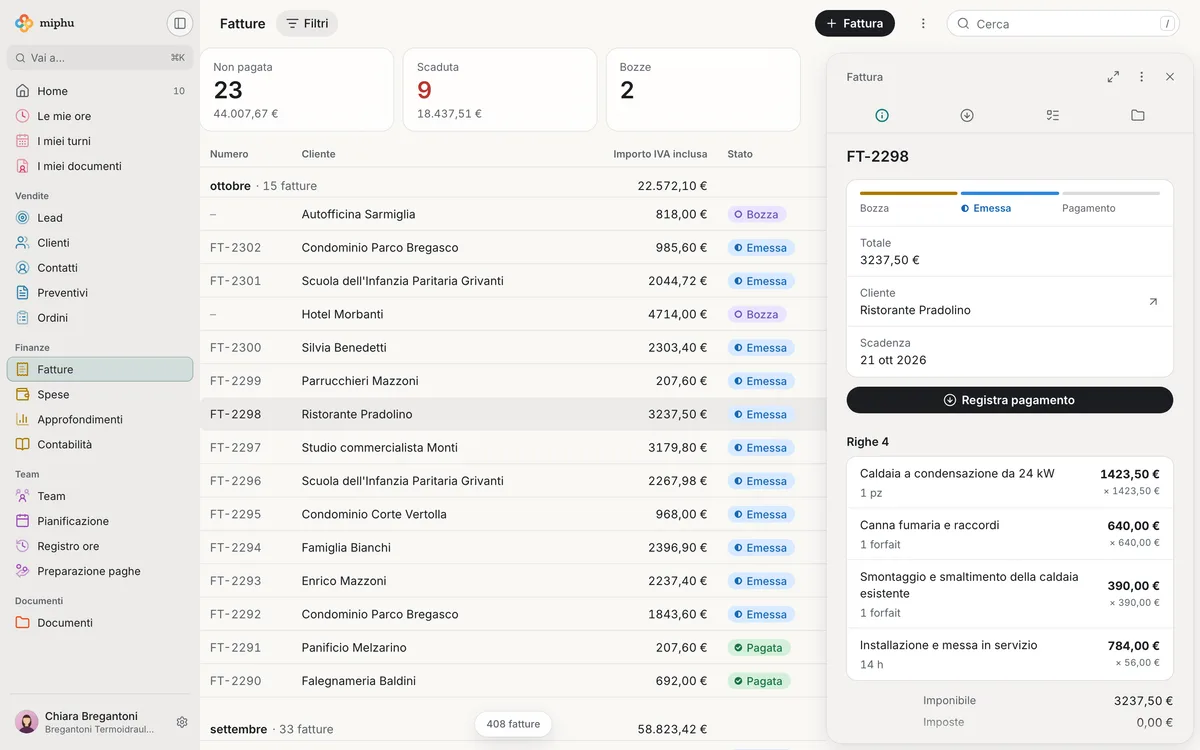Viewport: 1200px width, 750px height.
Task: Open Contabilità book icon
Action: pos(23,444)
